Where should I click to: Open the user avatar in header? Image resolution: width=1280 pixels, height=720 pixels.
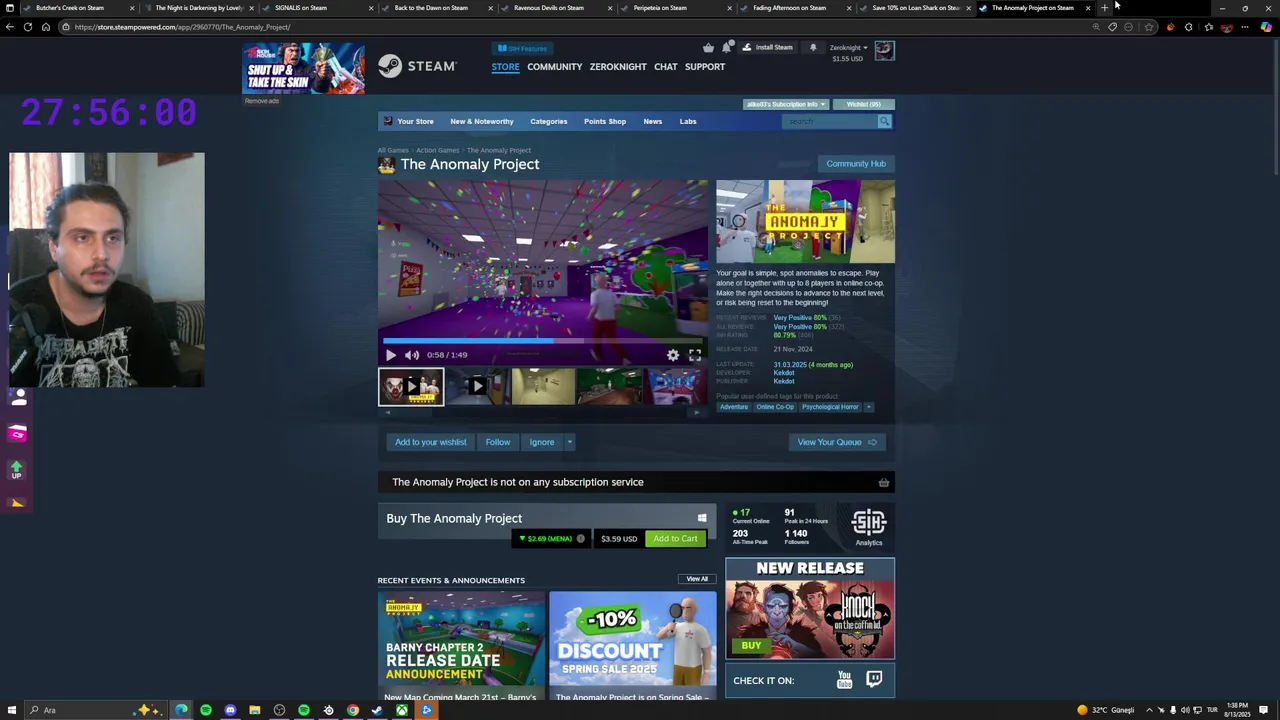[884, 50]
